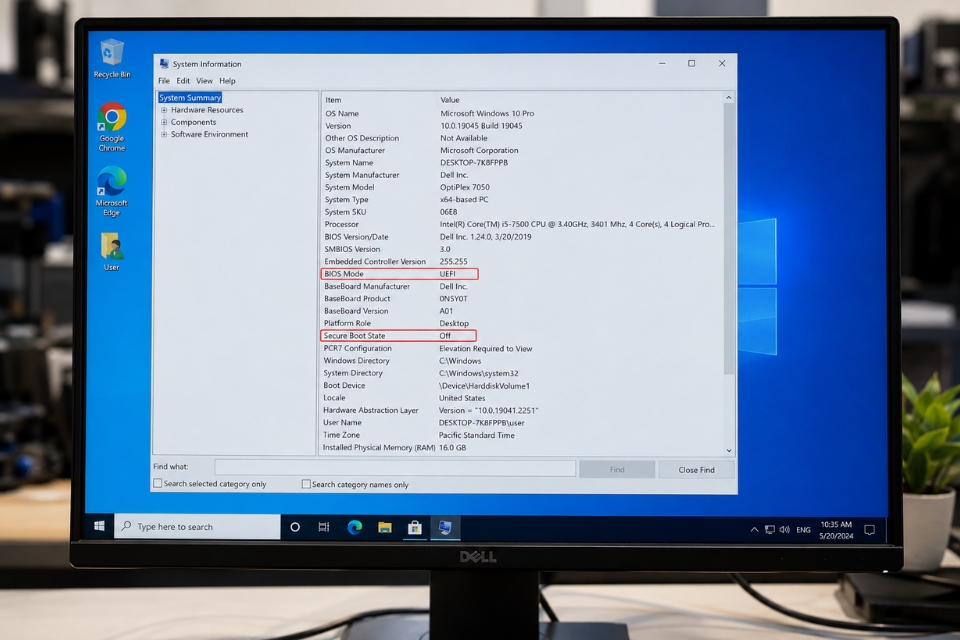Select the SMBIOS Version row
Image resolution: width=960 pixels, height=640 pixels.
pyautogui.click(x=521, y=249)
